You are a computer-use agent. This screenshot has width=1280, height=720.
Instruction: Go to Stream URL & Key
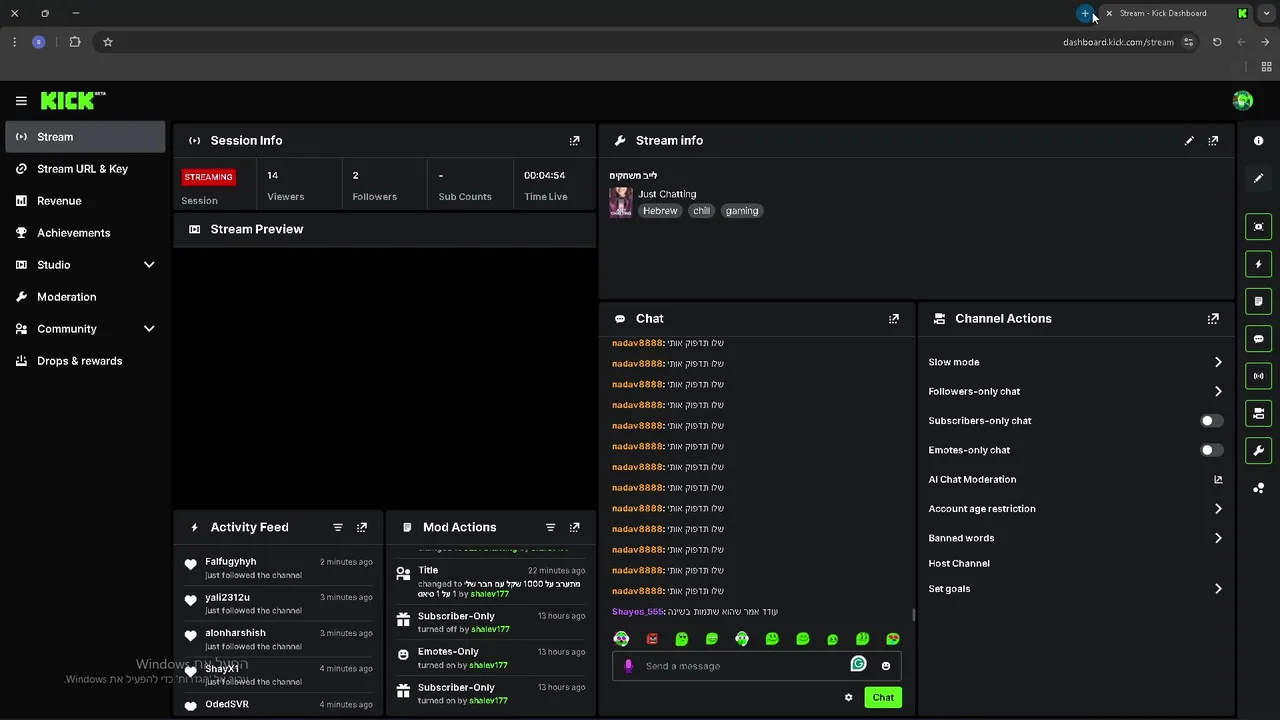[85, 169]
